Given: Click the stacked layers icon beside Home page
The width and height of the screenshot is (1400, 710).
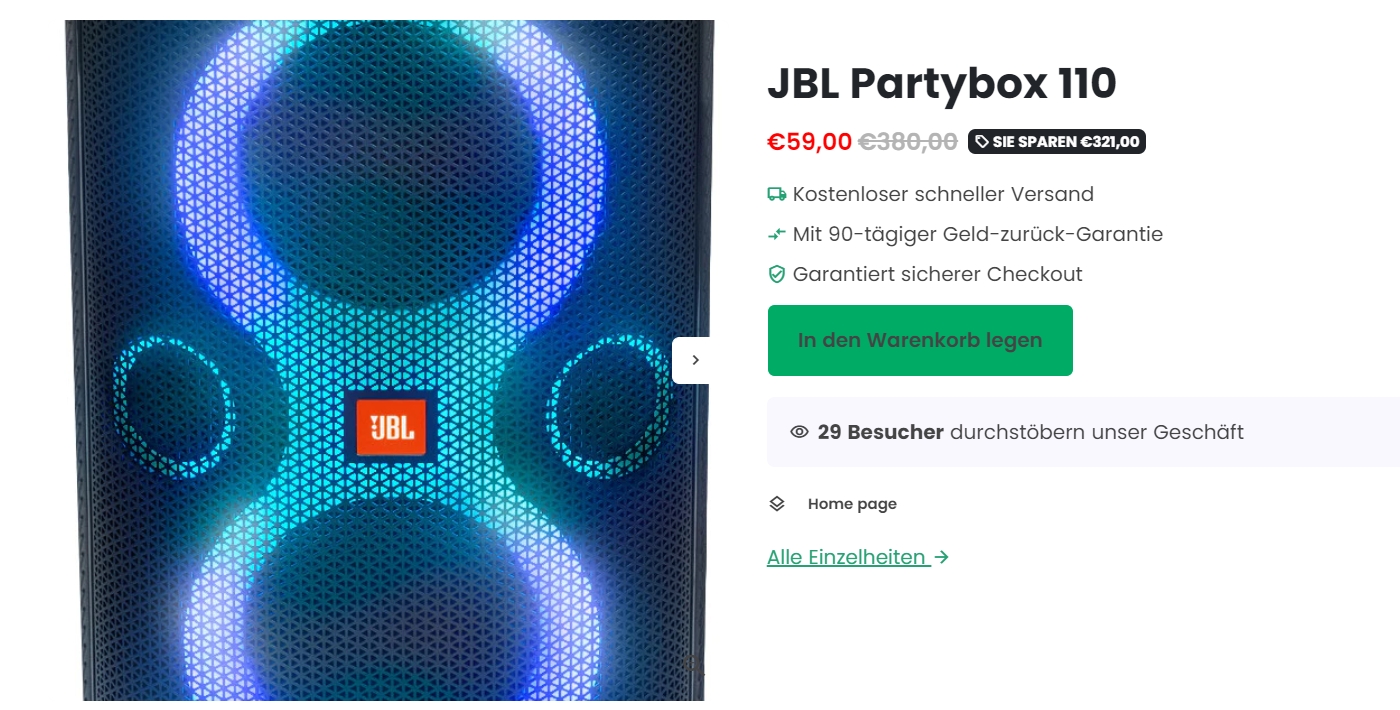Looking at the screenshot, I should pyautogui.click(x=777, y=504).
